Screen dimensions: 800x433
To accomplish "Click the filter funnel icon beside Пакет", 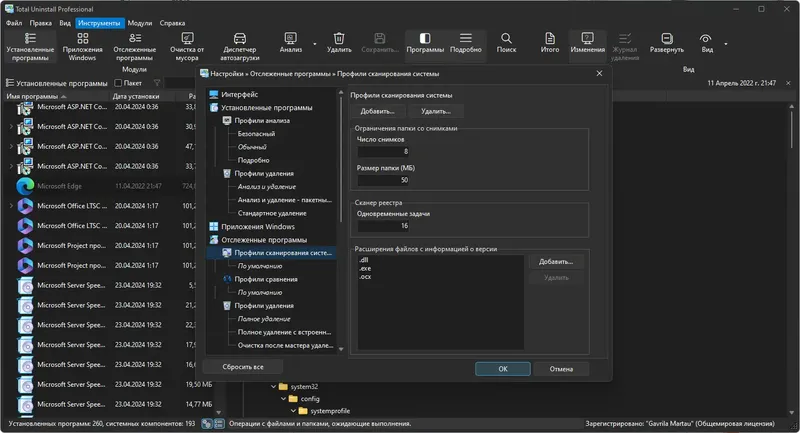I will 157,83.
